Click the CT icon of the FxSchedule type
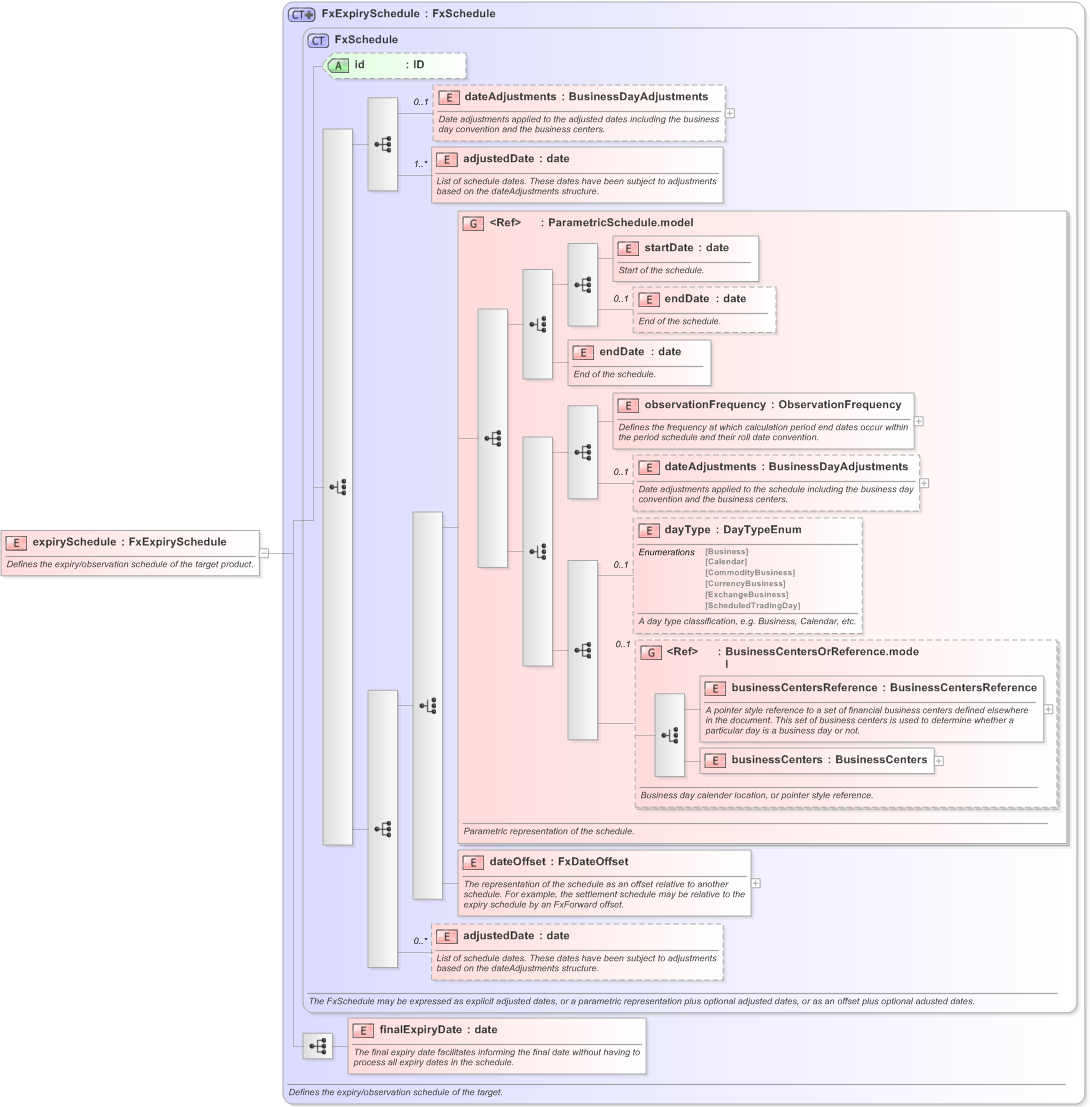 tap(318, 40)
